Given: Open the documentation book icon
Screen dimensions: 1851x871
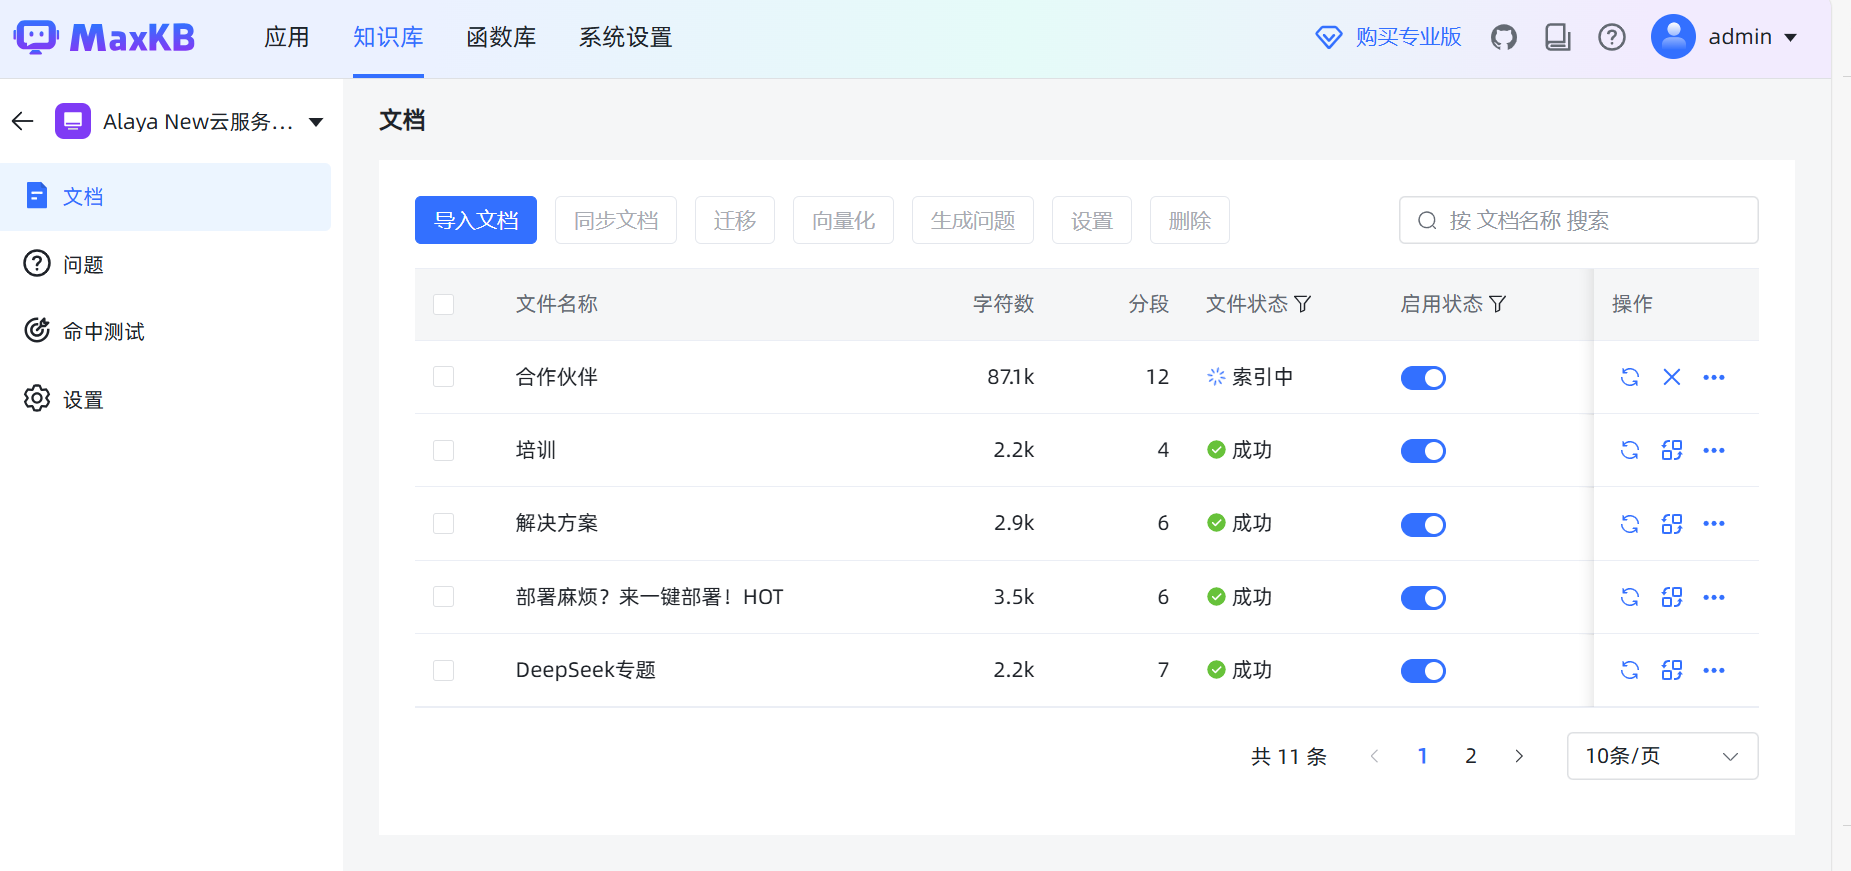Looking at the screenshot, I should (1557, 38).
